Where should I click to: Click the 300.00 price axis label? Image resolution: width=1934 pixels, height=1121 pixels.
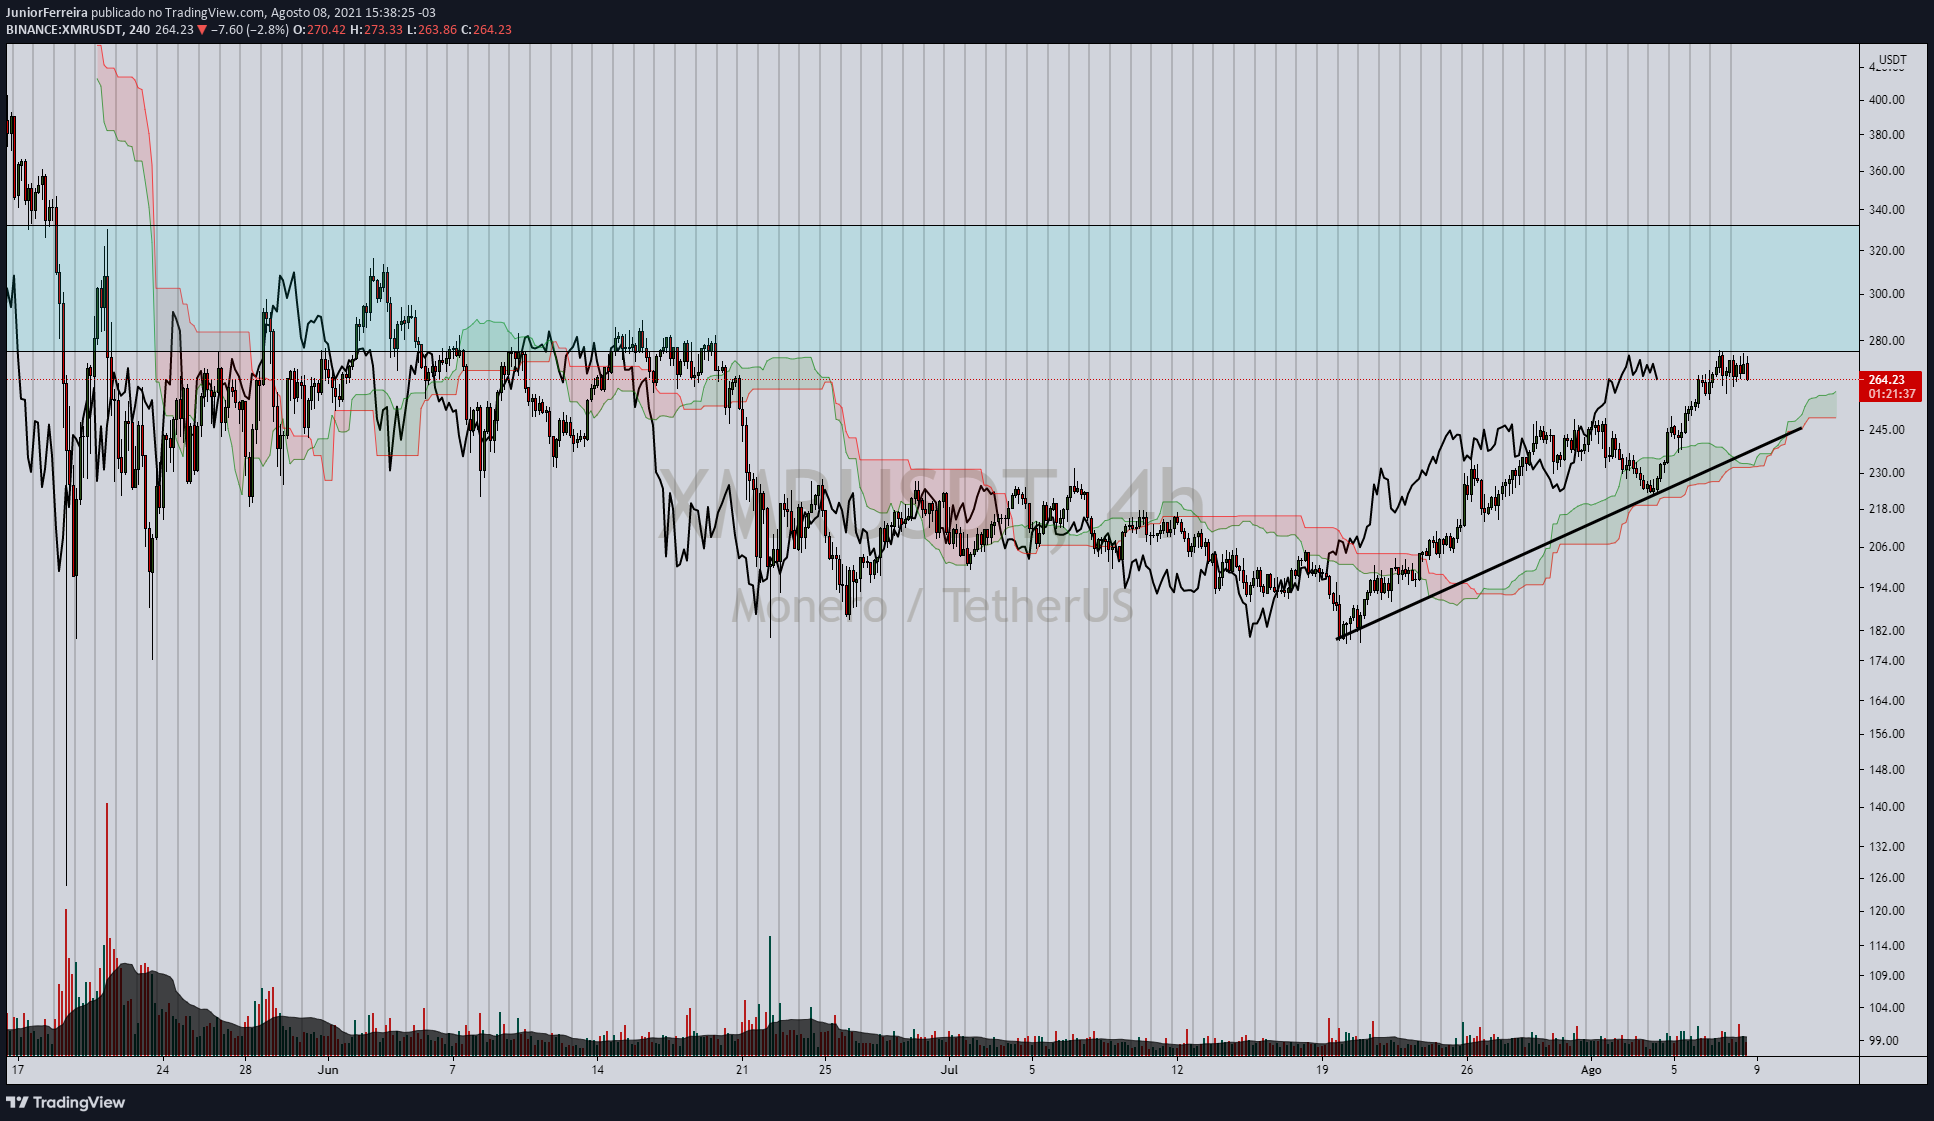(1887, 294)
